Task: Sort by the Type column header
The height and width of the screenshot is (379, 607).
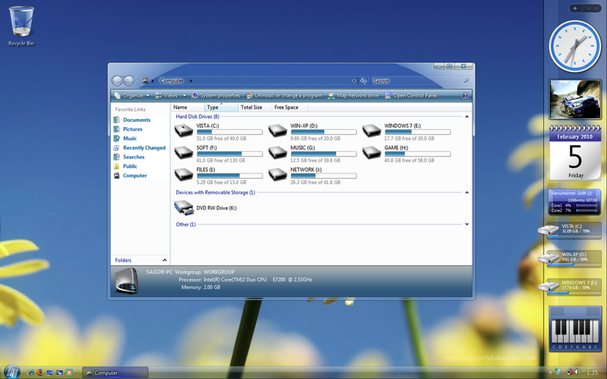Action: tap(221, 107)
